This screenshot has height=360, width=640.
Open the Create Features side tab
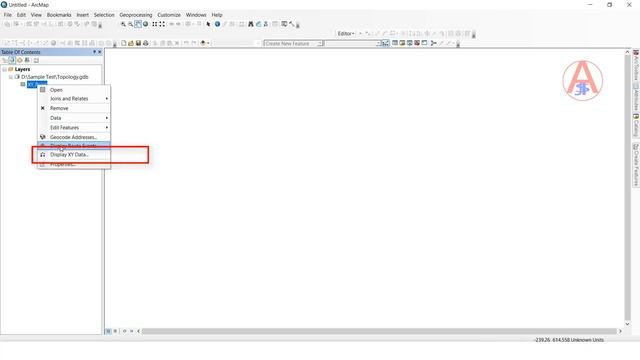[x=636, y=165]
